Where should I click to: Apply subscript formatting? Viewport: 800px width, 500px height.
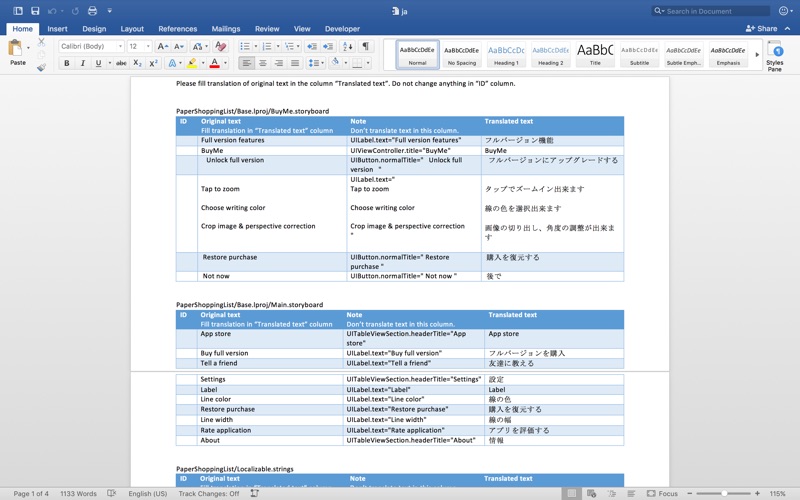tap(137, 63)
